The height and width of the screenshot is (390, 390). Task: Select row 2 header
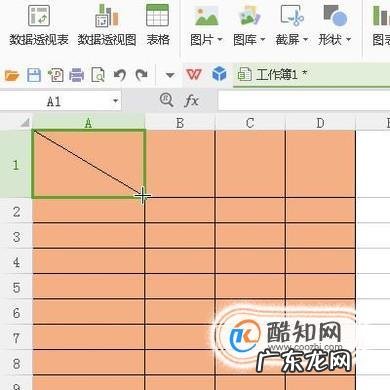16,211
